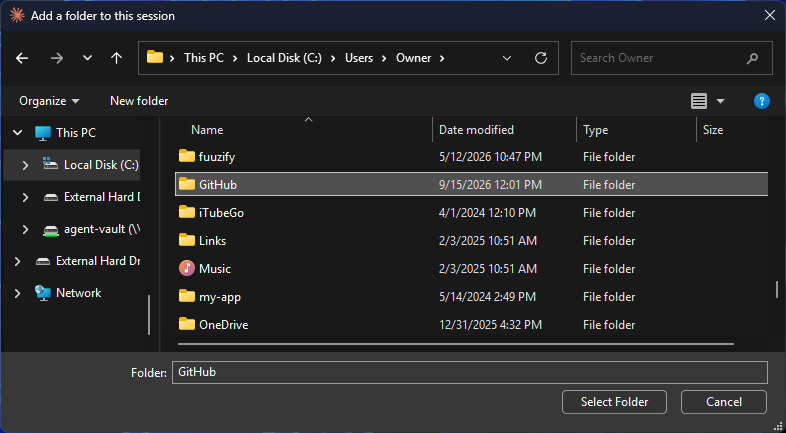Change view with the view icon
This screenshot has height=433, width=786.
point(699,101)
